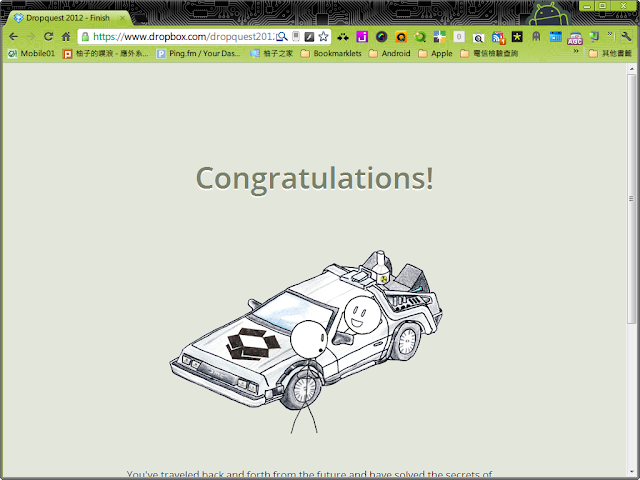The image size is (640, 480).
Task: Click the ABC spell-check extension icon
Action: [575, 38]
